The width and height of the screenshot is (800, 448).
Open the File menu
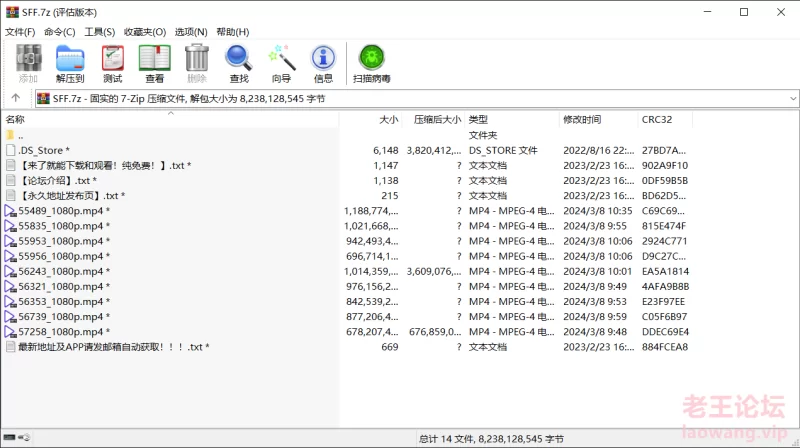click(x=20, y=32)
